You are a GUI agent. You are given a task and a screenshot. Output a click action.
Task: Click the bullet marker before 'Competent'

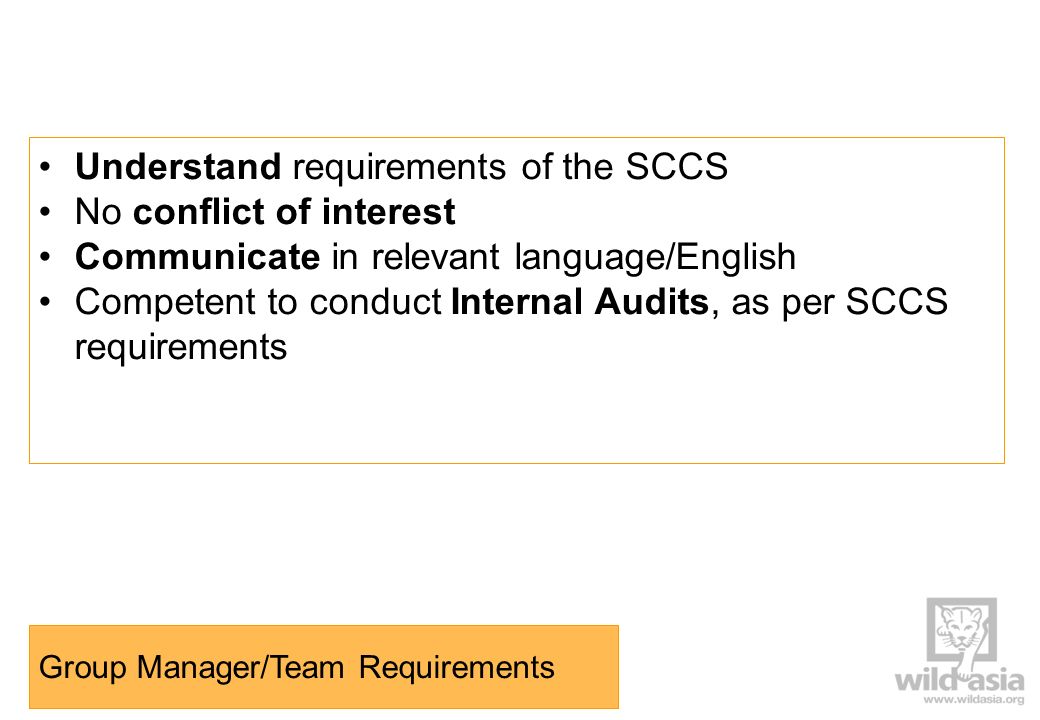click(44, 302)
